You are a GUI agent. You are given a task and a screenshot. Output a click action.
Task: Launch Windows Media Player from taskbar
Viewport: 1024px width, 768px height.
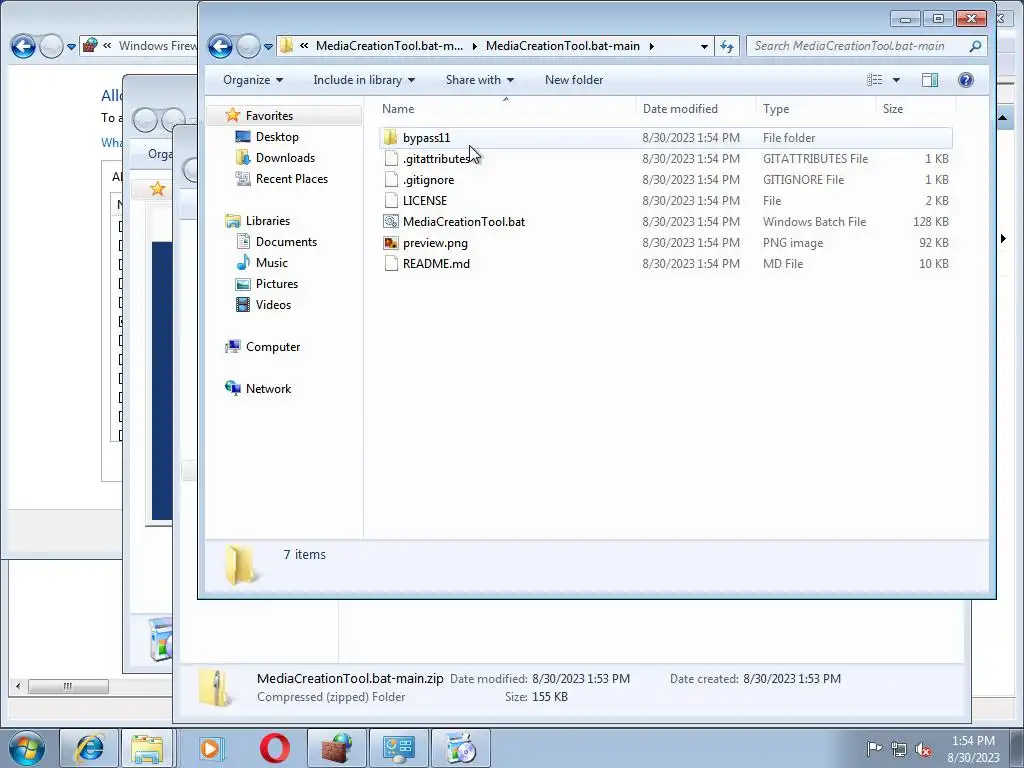coord(210,748)
